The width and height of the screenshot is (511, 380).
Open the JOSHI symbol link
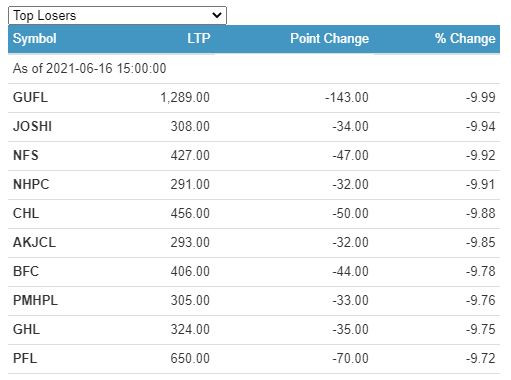click(32, 127)
